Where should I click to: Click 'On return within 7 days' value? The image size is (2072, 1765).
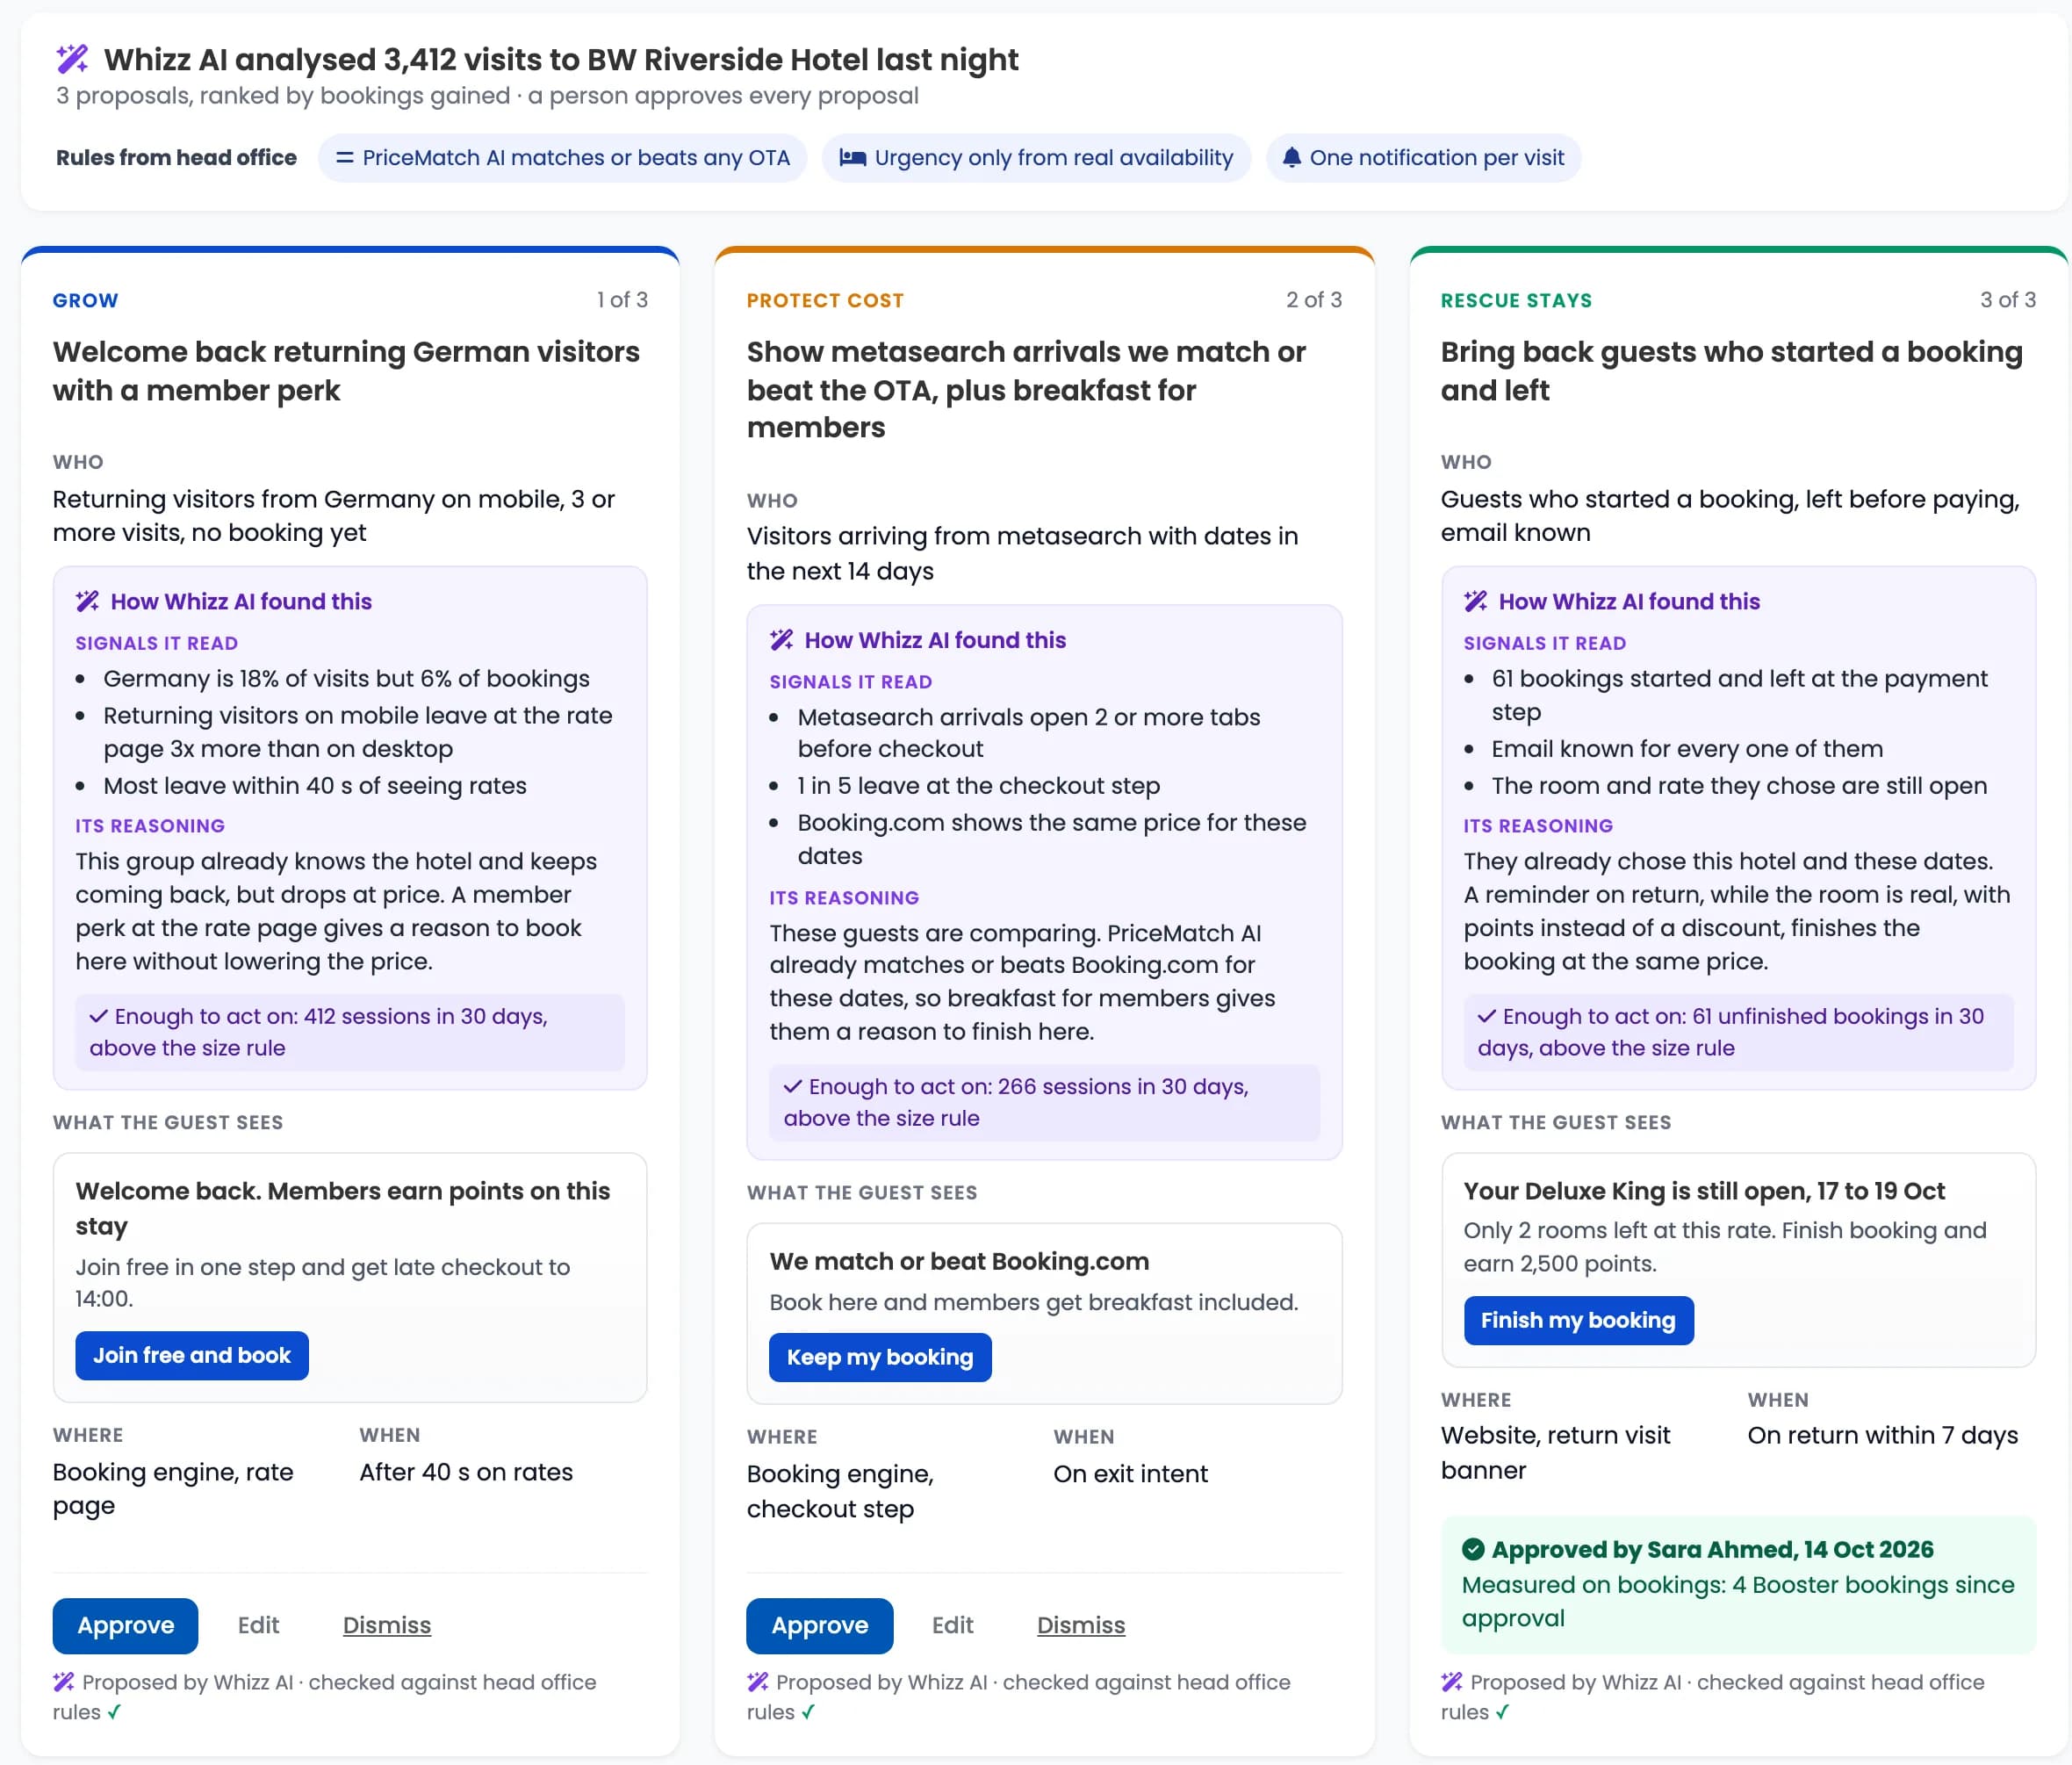[x=1882, y=1435]
